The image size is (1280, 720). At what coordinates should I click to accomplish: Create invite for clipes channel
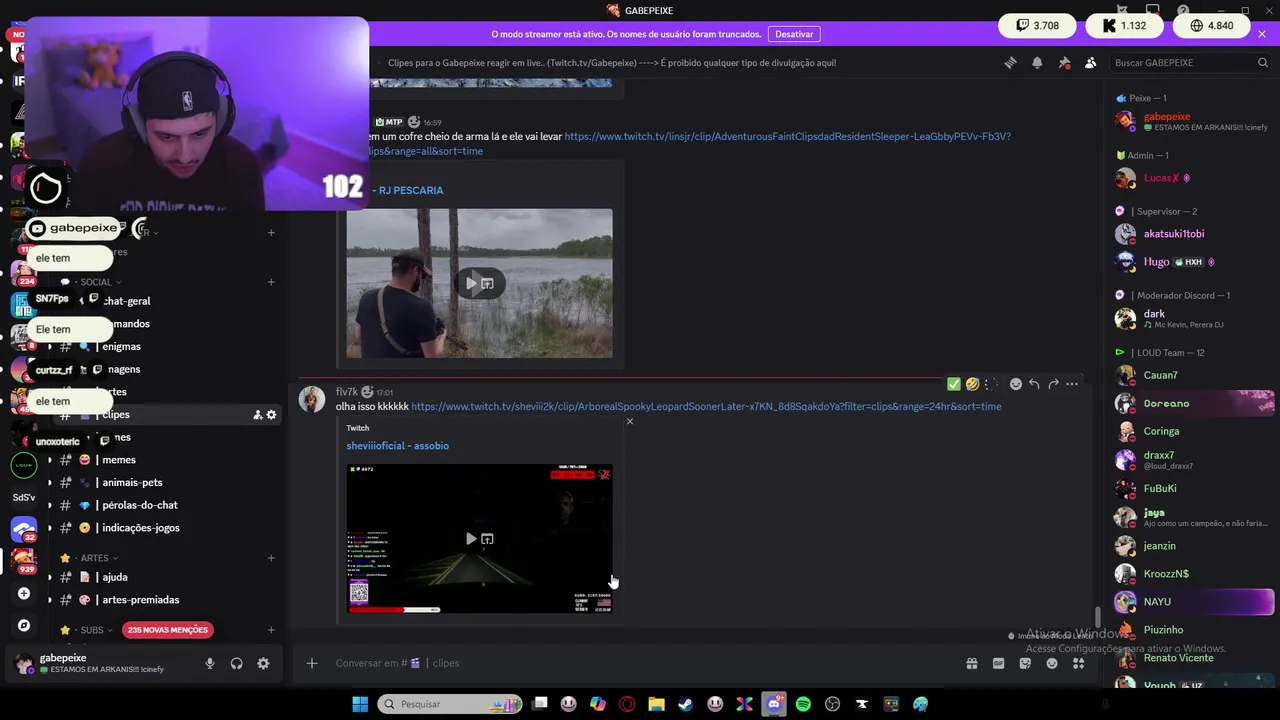point(257,415)
